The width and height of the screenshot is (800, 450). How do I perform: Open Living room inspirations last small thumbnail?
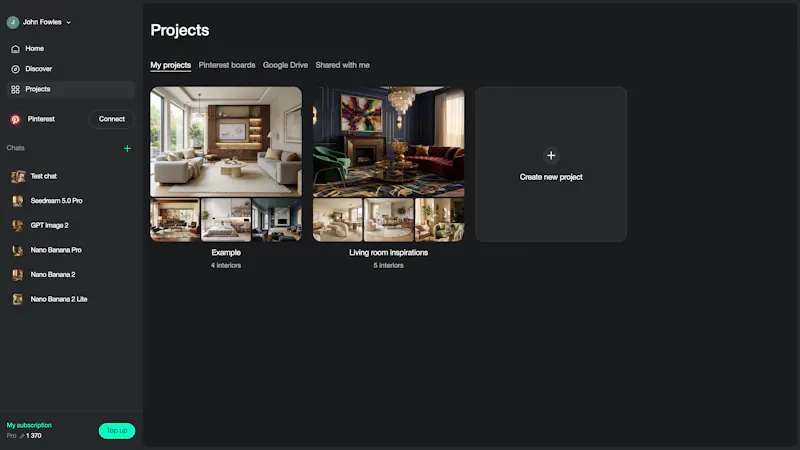(440, 220)
